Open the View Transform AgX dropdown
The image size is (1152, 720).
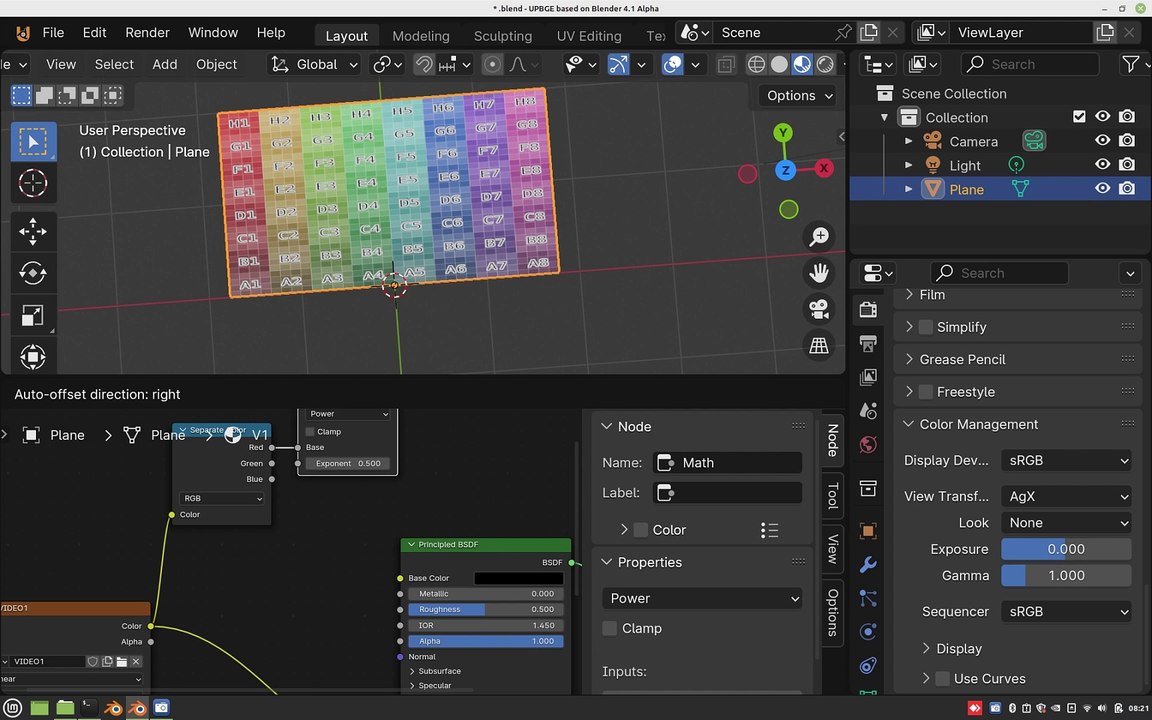(1066, 497)
